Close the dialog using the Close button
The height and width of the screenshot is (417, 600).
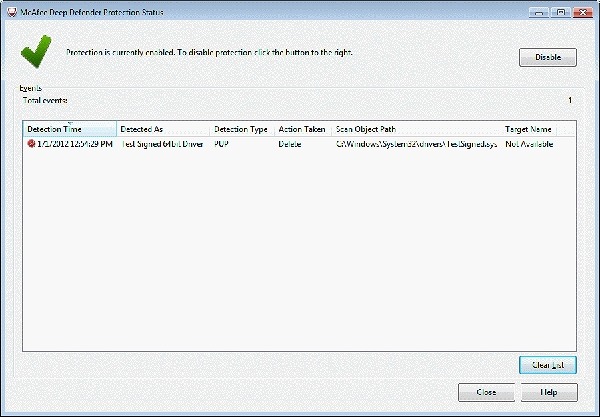[x=486, y=392]
